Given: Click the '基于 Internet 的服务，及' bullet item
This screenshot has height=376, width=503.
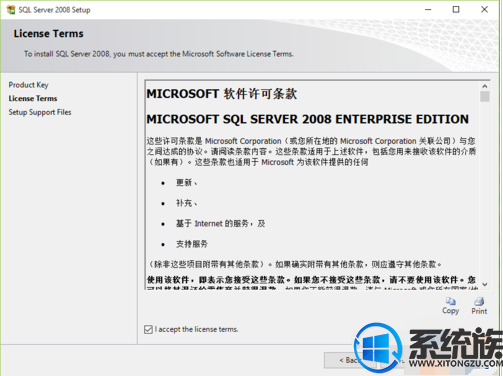Looking at the screenshot, I should coord(221,224).
